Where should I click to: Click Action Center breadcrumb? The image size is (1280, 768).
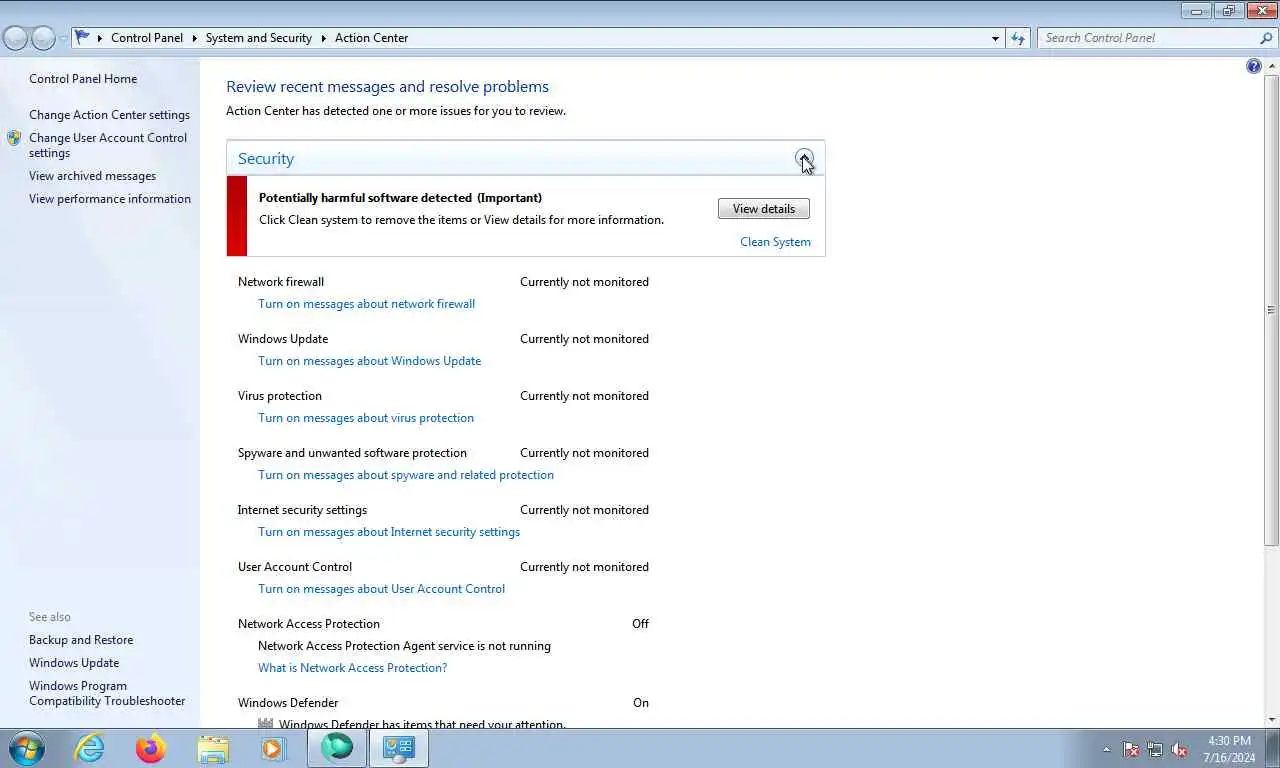tap(371, 38)
